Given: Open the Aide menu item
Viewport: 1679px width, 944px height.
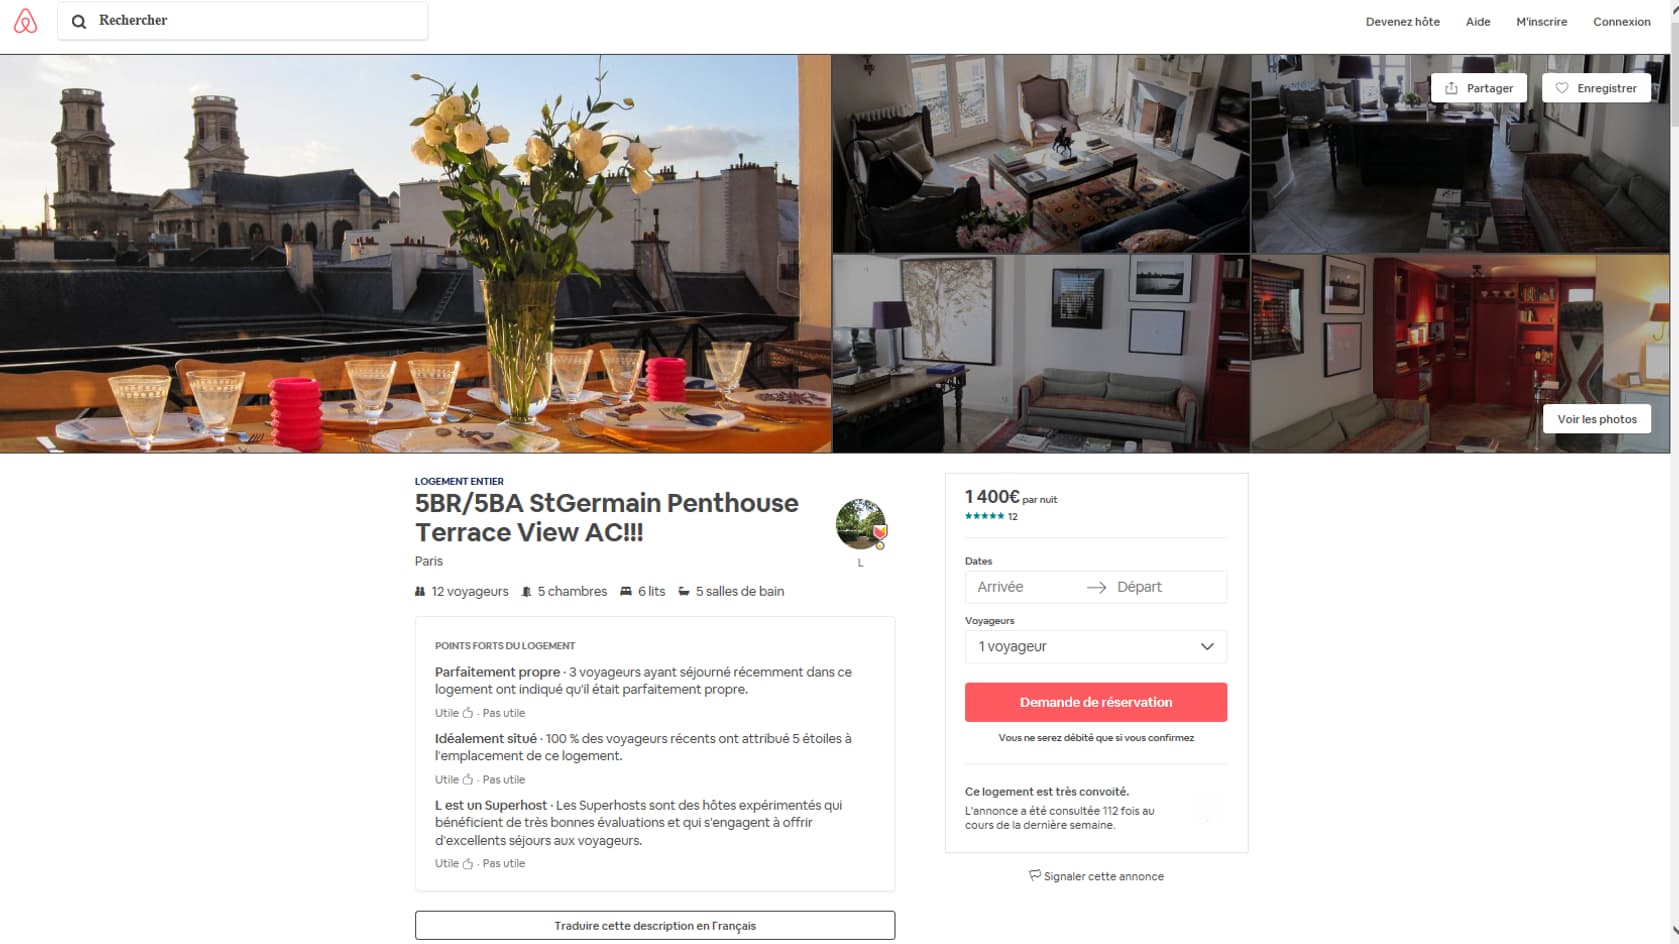Looking at the screenshot, I should [x=1478, y=22].
